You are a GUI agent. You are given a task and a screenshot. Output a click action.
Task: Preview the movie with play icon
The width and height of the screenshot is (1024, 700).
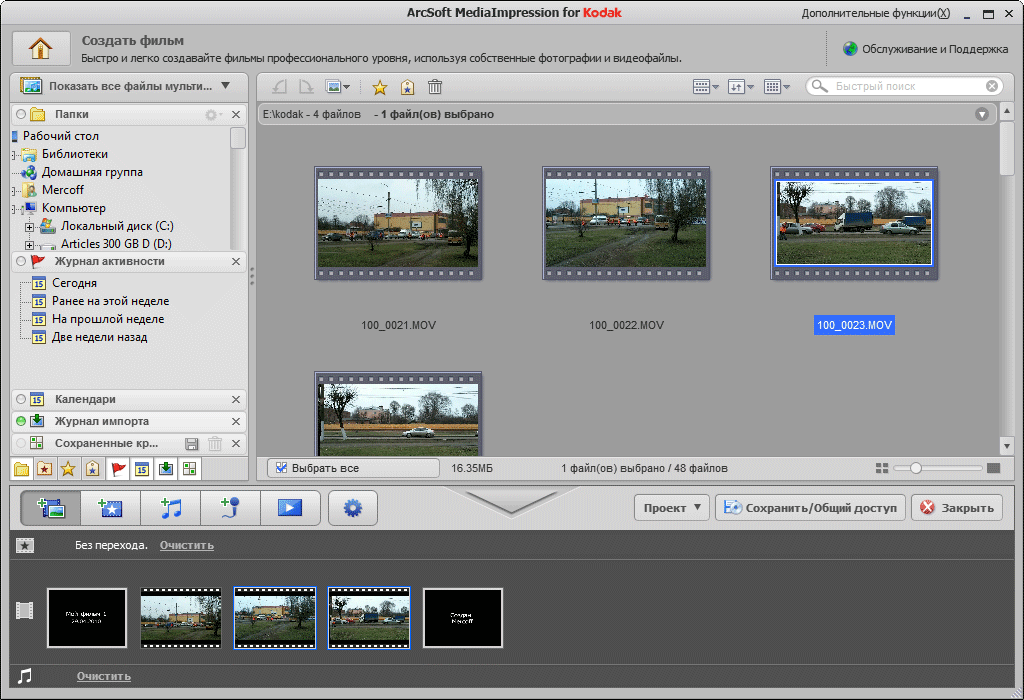290,508
